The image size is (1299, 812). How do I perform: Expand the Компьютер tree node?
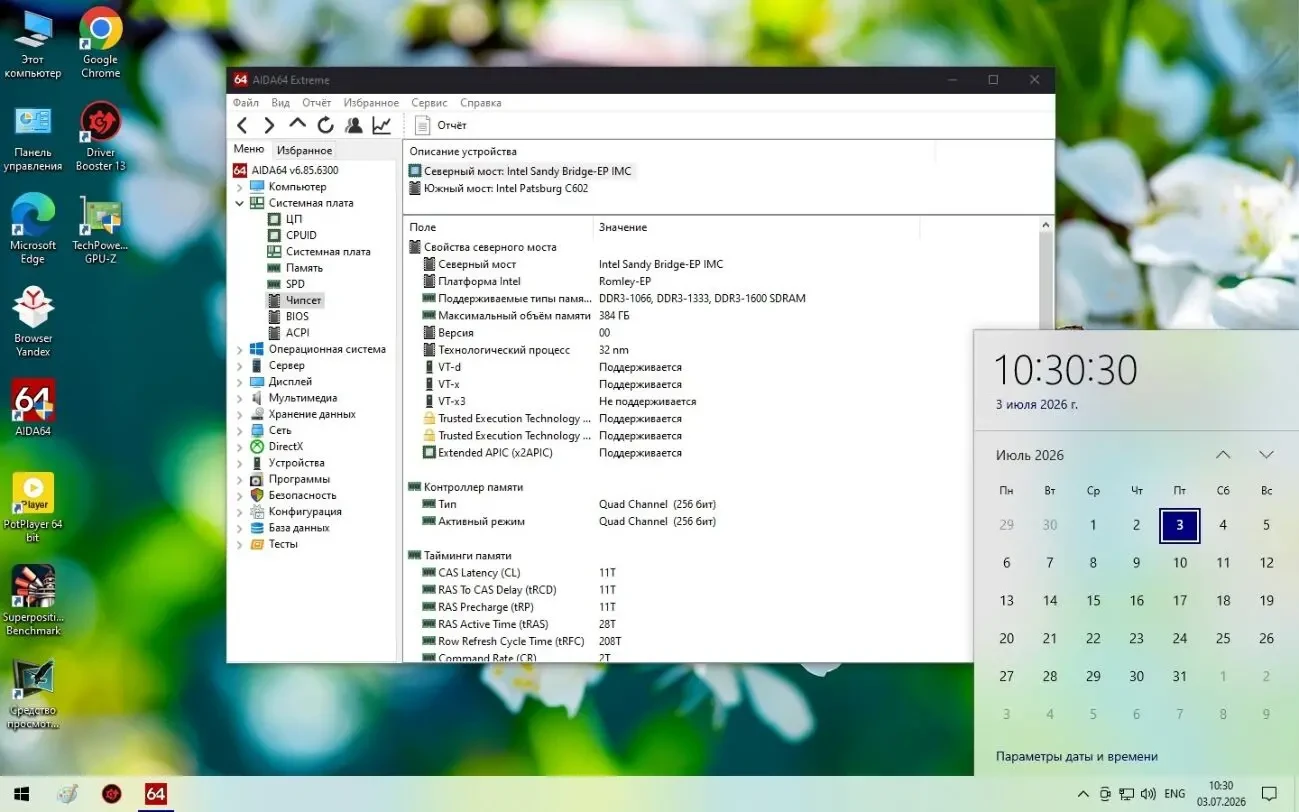pyautogui.click(x=240, y=187)
